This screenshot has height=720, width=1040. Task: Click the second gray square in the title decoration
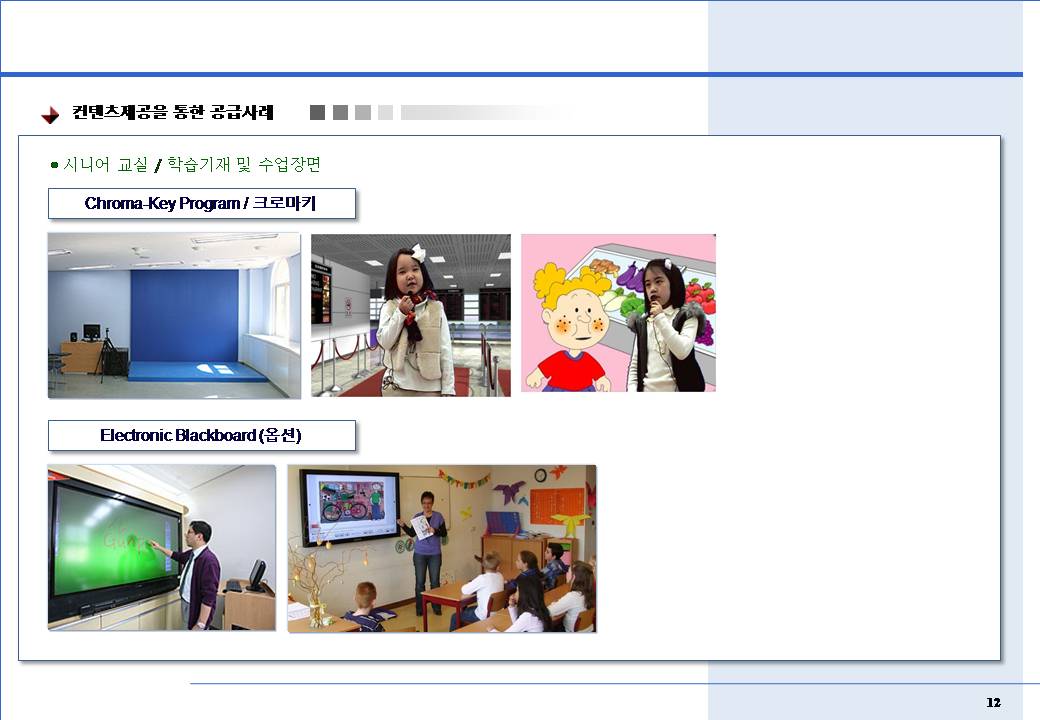[x=340, y=113]
